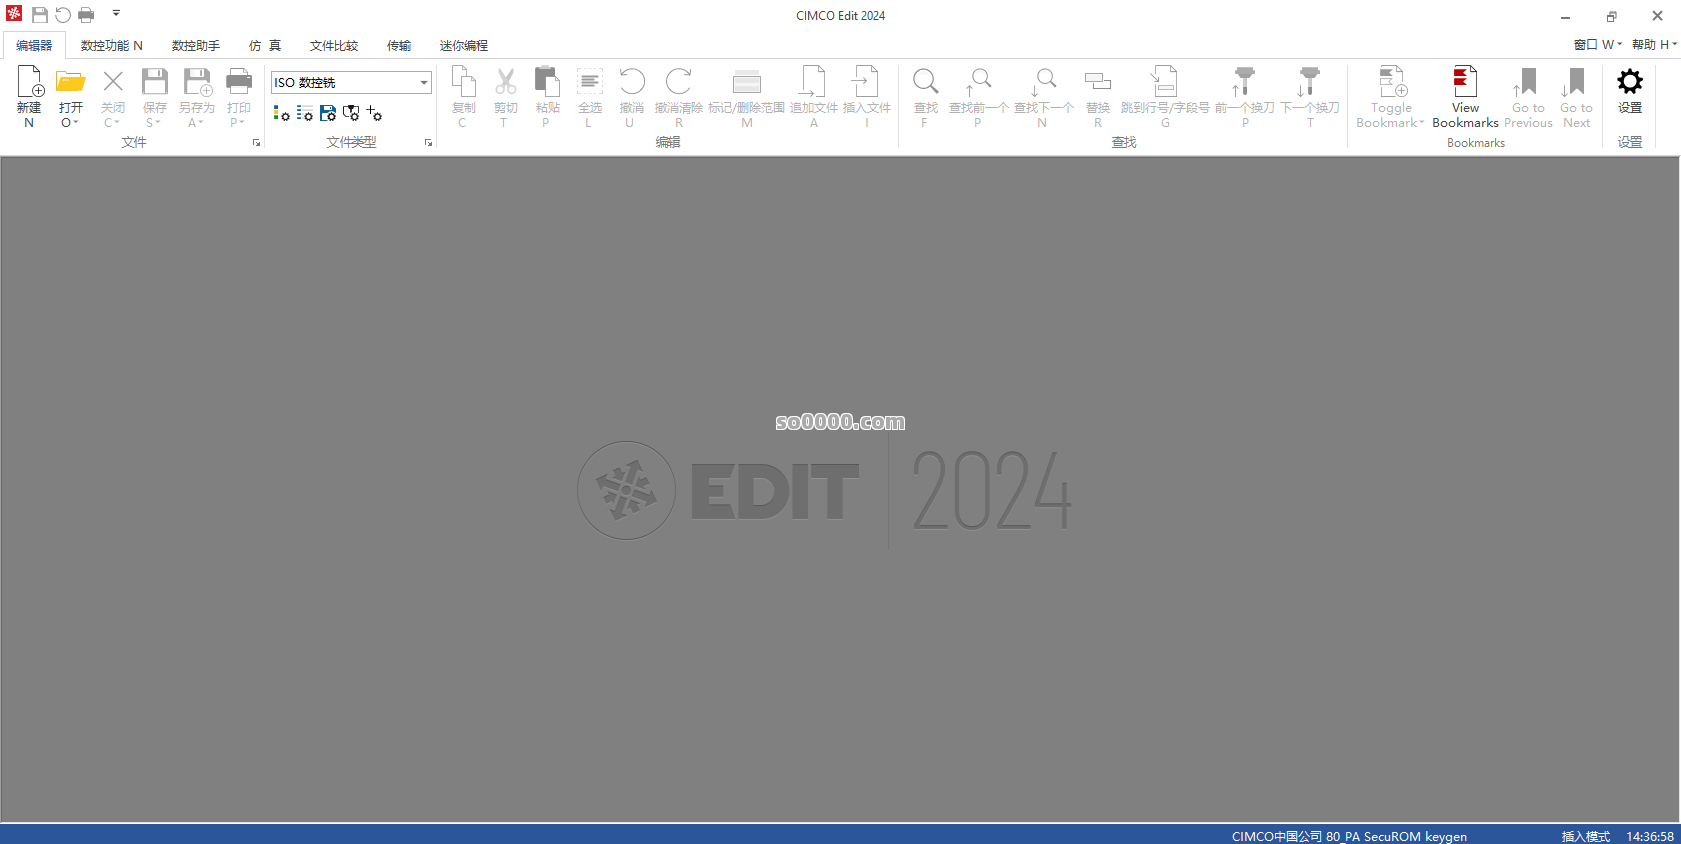Viewport: 1681px width, 844px height.
Task: Open the save/load settings disk-gear icon
Action: (x=328, y=114)
